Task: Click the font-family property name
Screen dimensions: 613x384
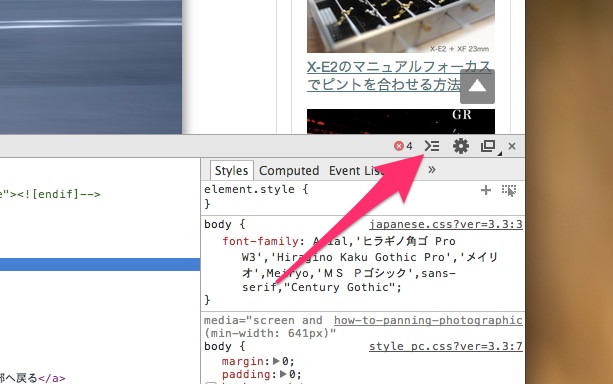Action: [x=260, y=241]
